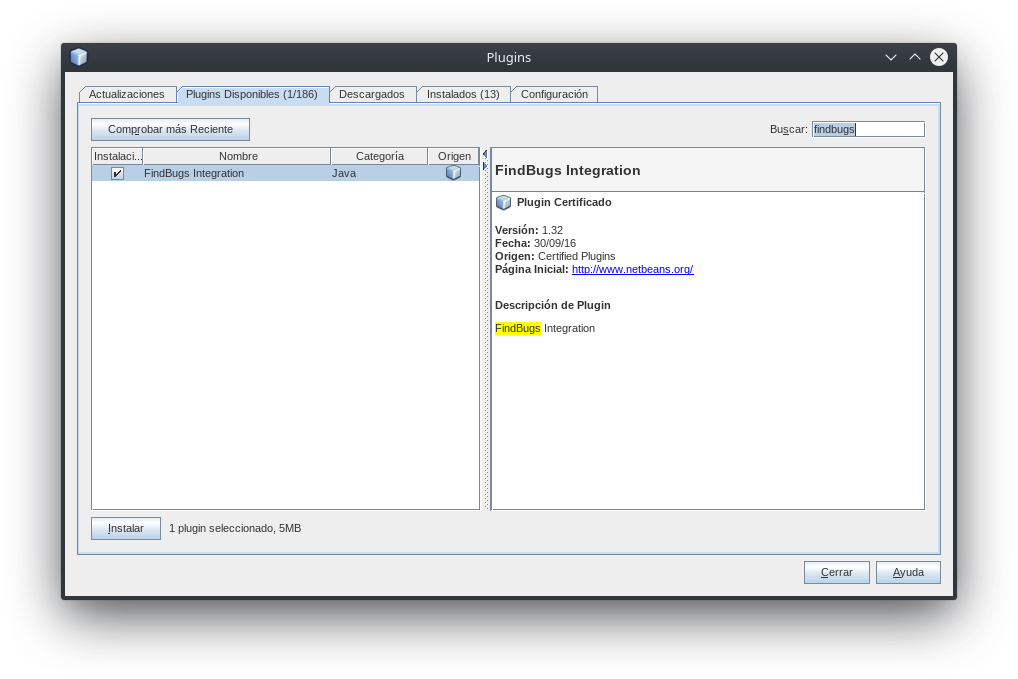
Task: Select the FindBugs Integration plugin name
Action: tap(194, 173)
